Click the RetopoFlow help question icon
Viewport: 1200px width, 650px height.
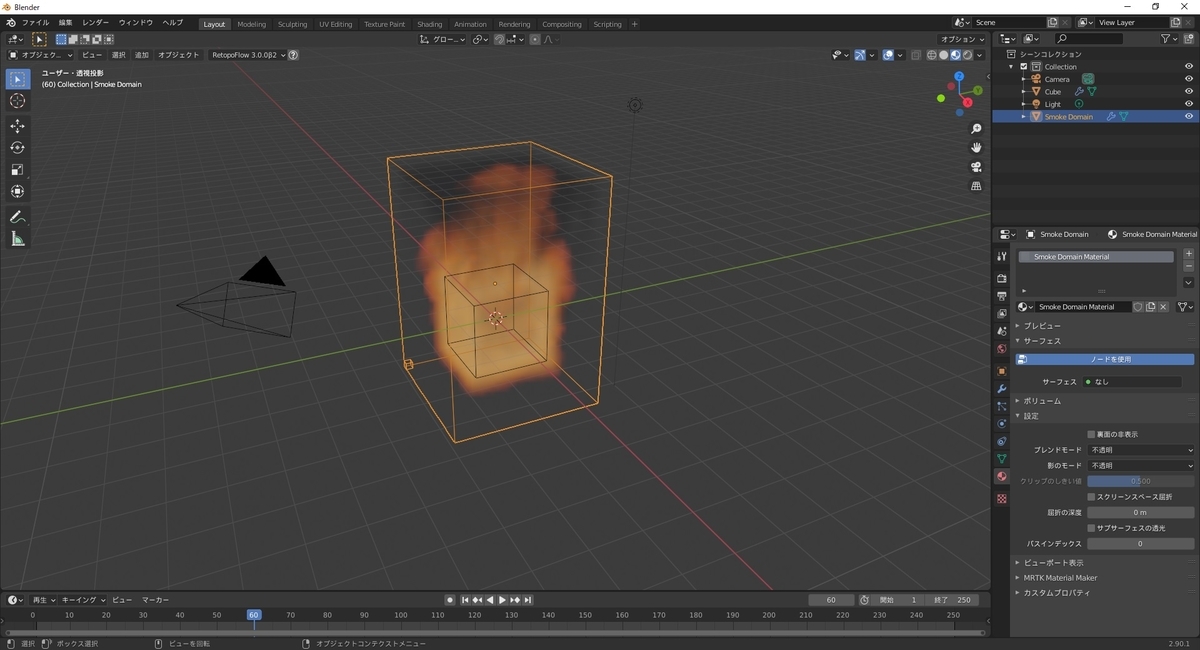[293, 55]
